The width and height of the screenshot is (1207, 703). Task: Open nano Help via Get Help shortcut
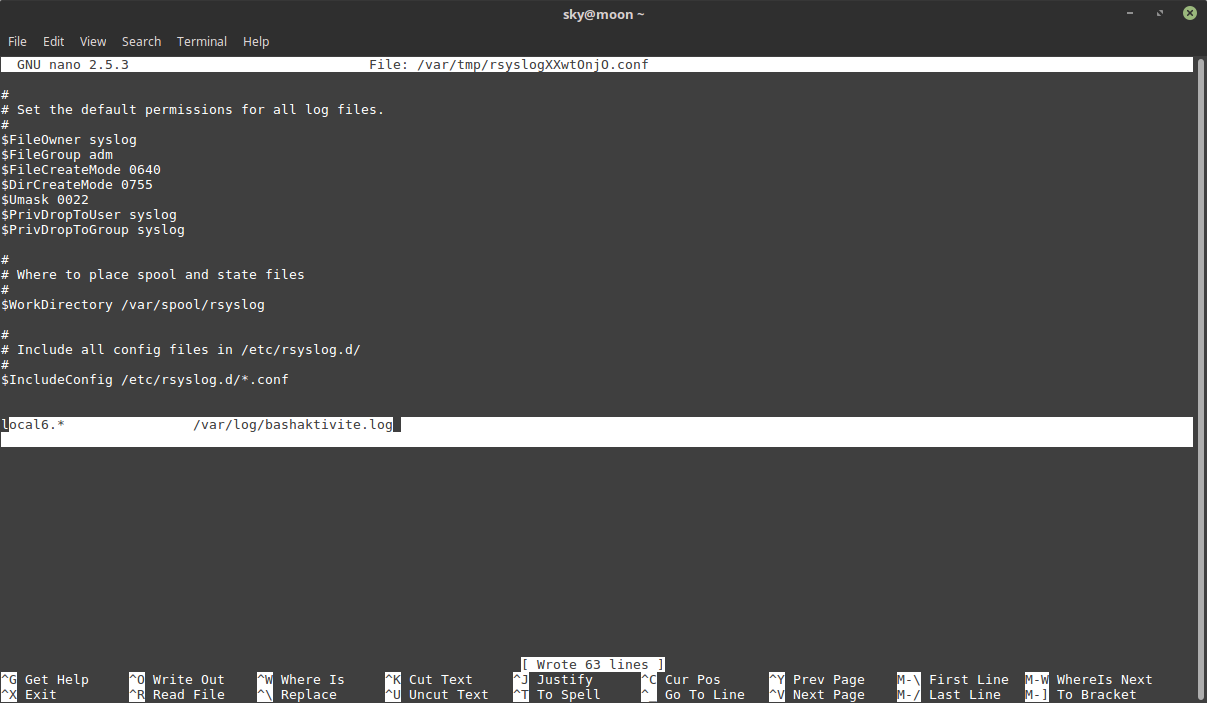pyautogui.click(x=48, y=679)
